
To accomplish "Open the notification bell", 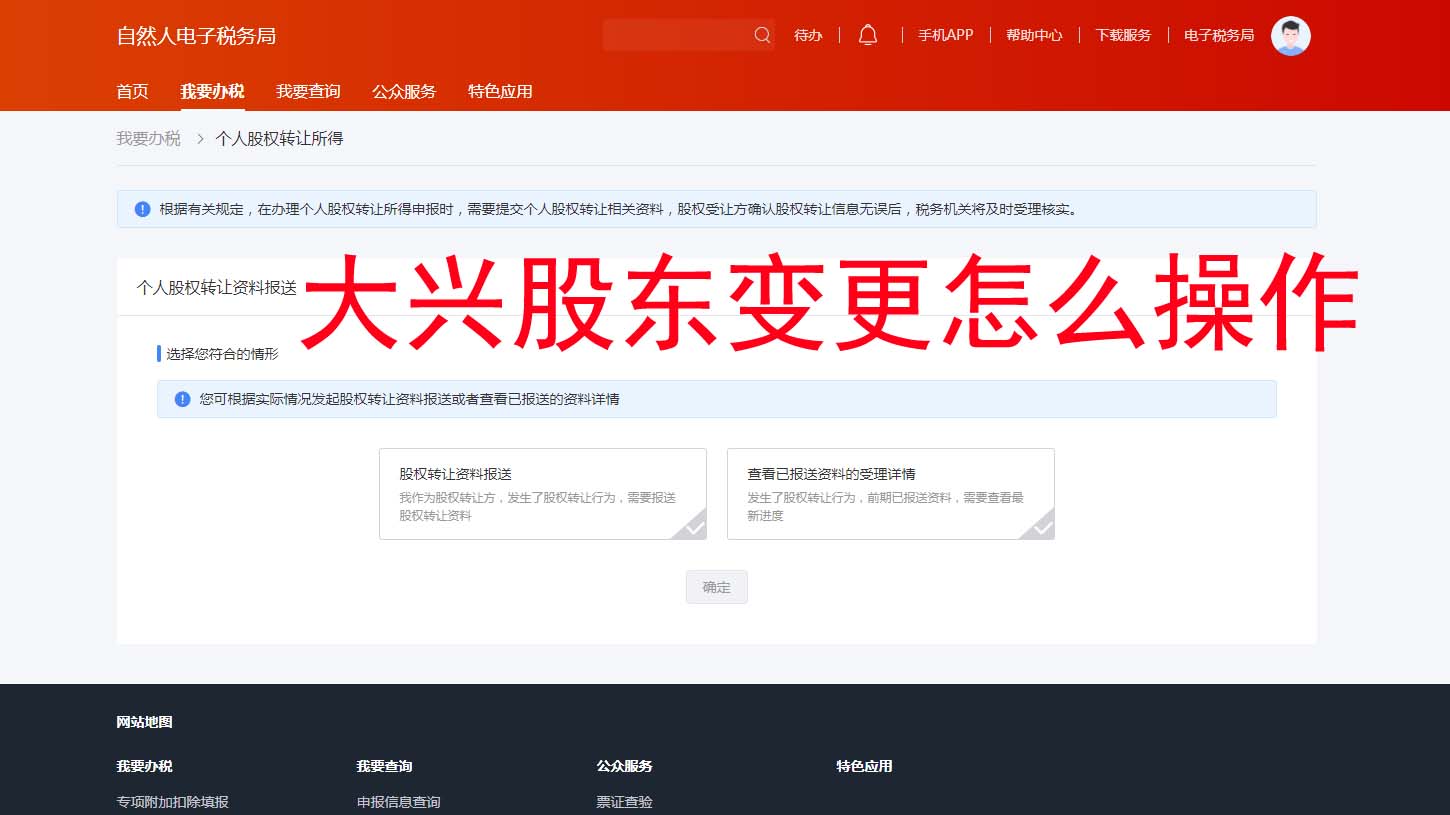I will [867, 33].
